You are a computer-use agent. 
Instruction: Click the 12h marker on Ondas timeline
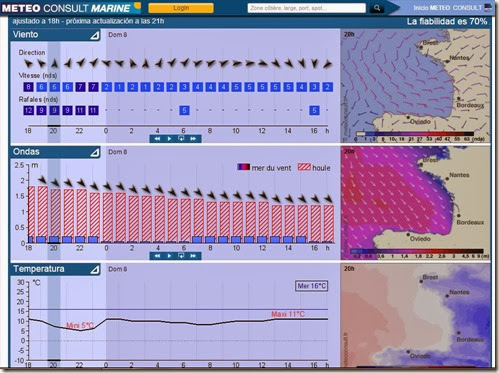(262, 248)
